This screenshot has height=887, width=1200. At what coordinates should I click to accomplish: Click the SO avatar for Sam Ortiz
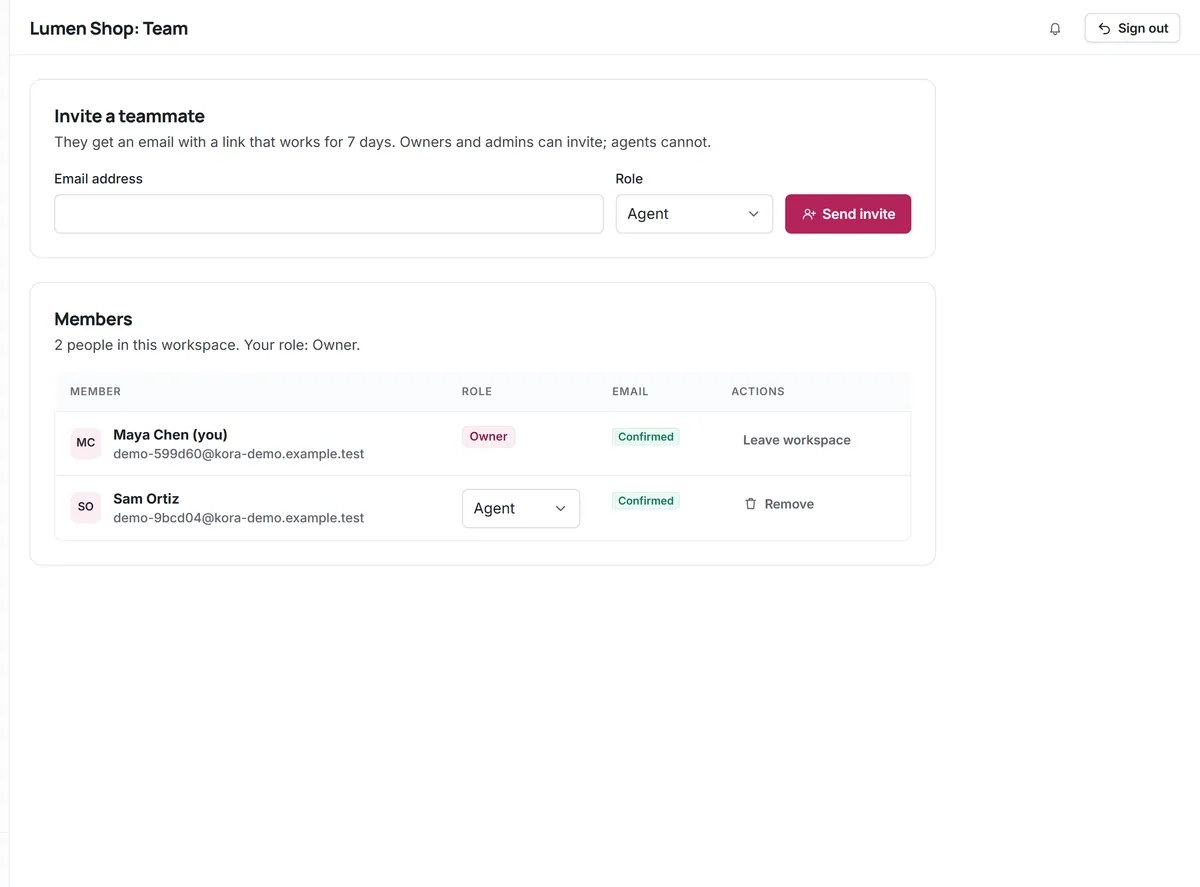pos(86,507)
